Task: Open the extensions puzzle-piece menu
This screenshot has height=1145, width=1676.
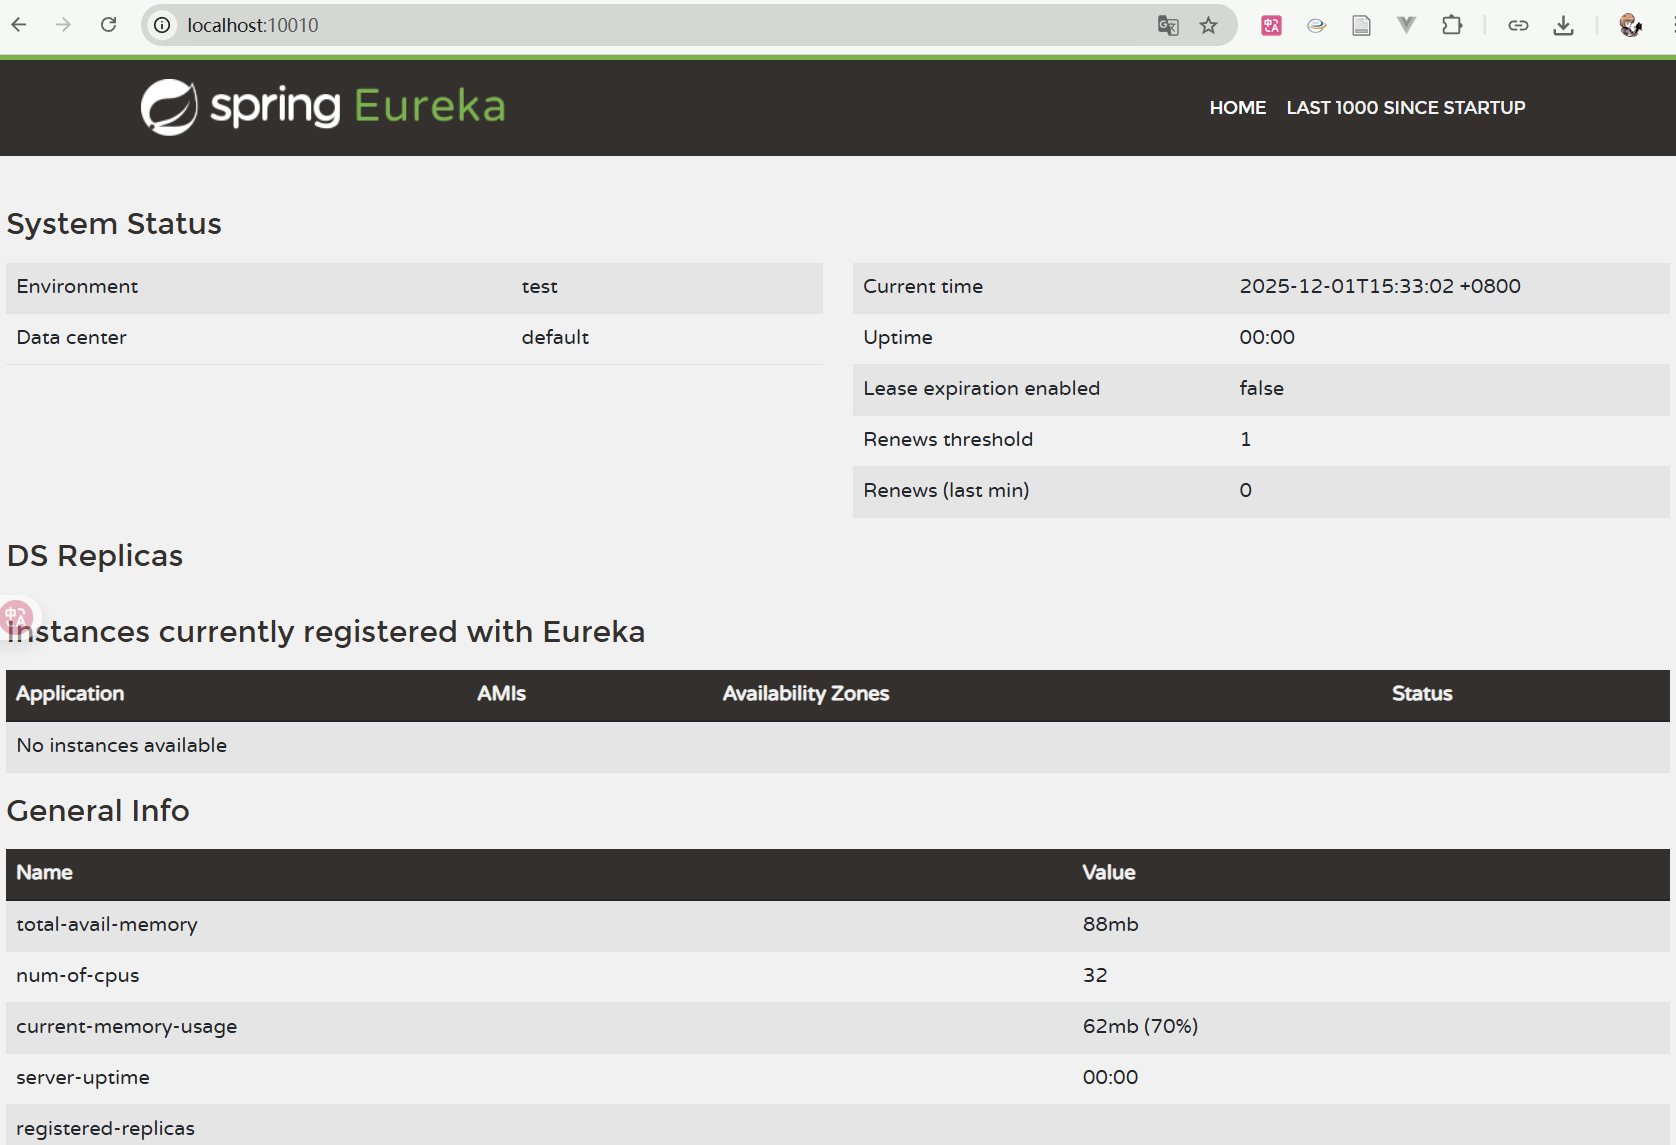Action: (1452, 25)
